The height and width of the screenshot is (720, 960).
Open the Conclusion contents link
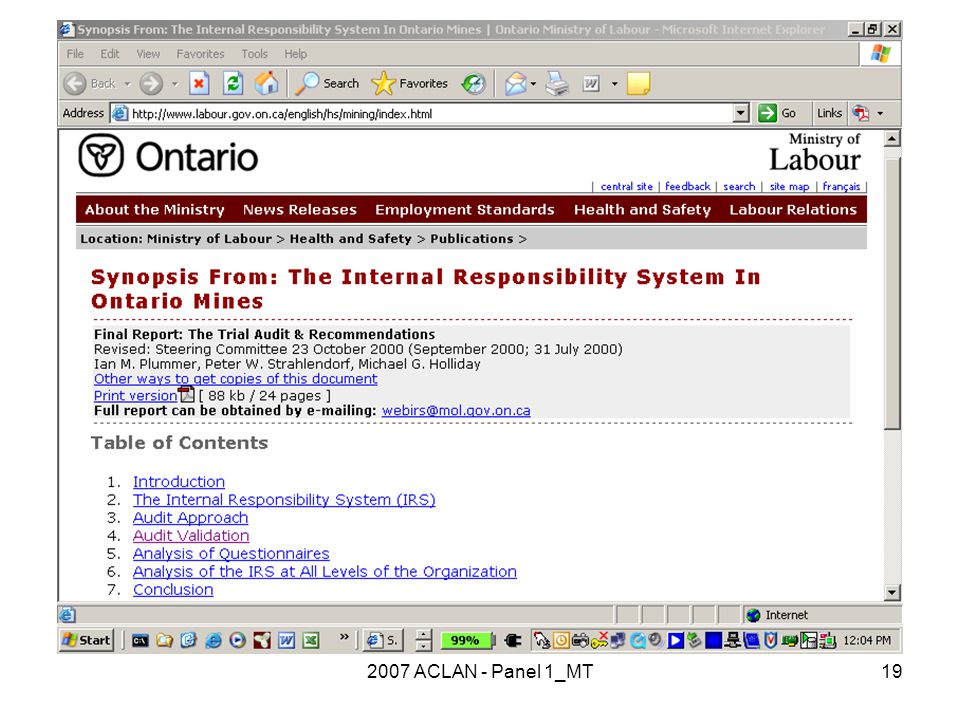point(173,590)
